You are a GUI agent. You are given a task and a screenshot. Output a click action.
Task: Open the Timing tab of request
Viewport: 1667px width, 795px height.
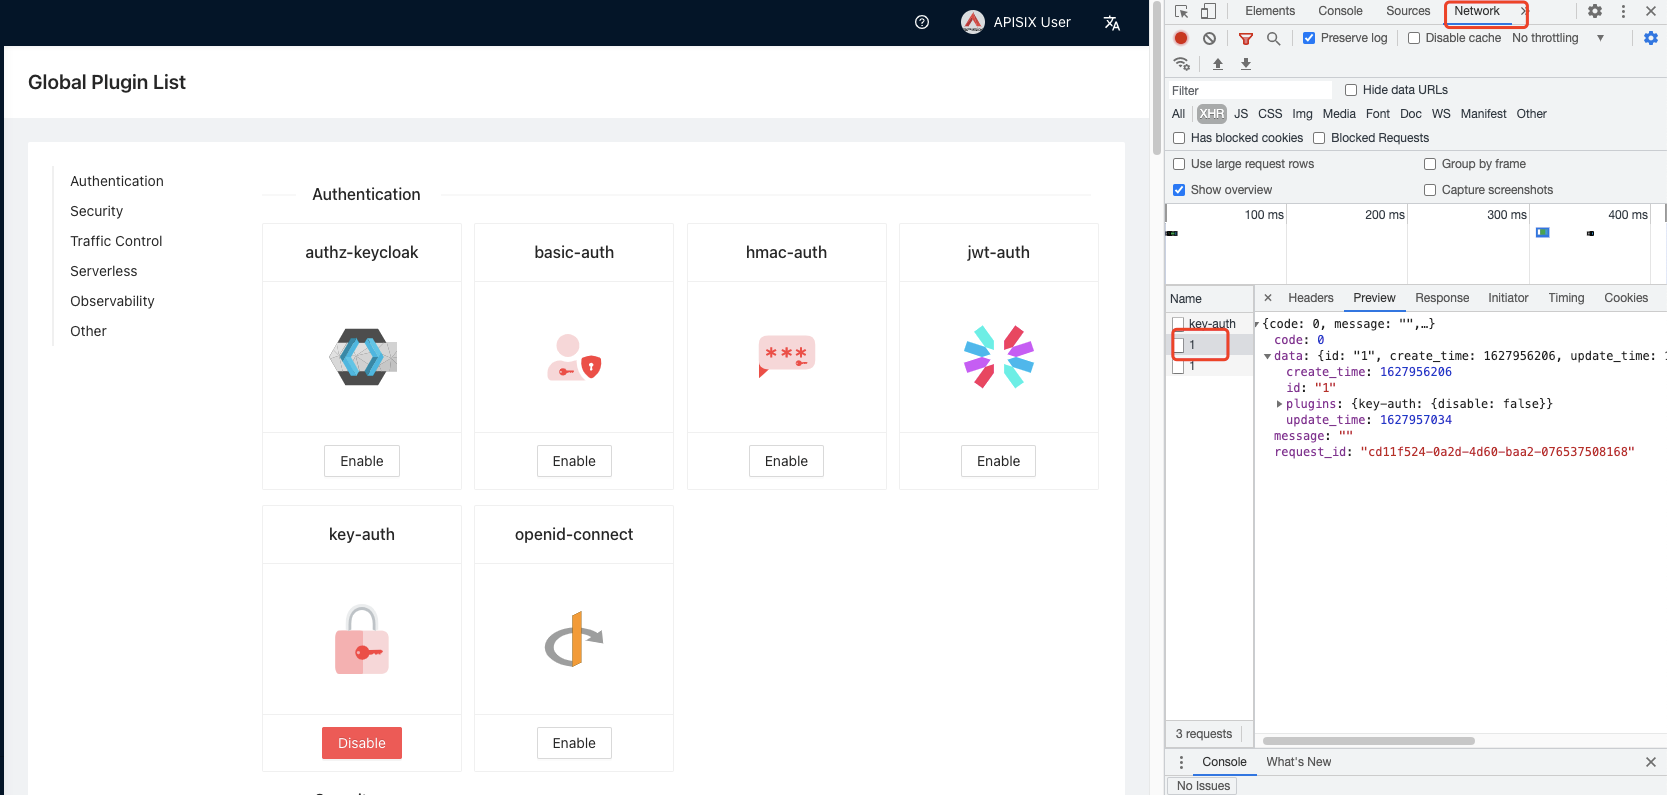pos(1566,298)
